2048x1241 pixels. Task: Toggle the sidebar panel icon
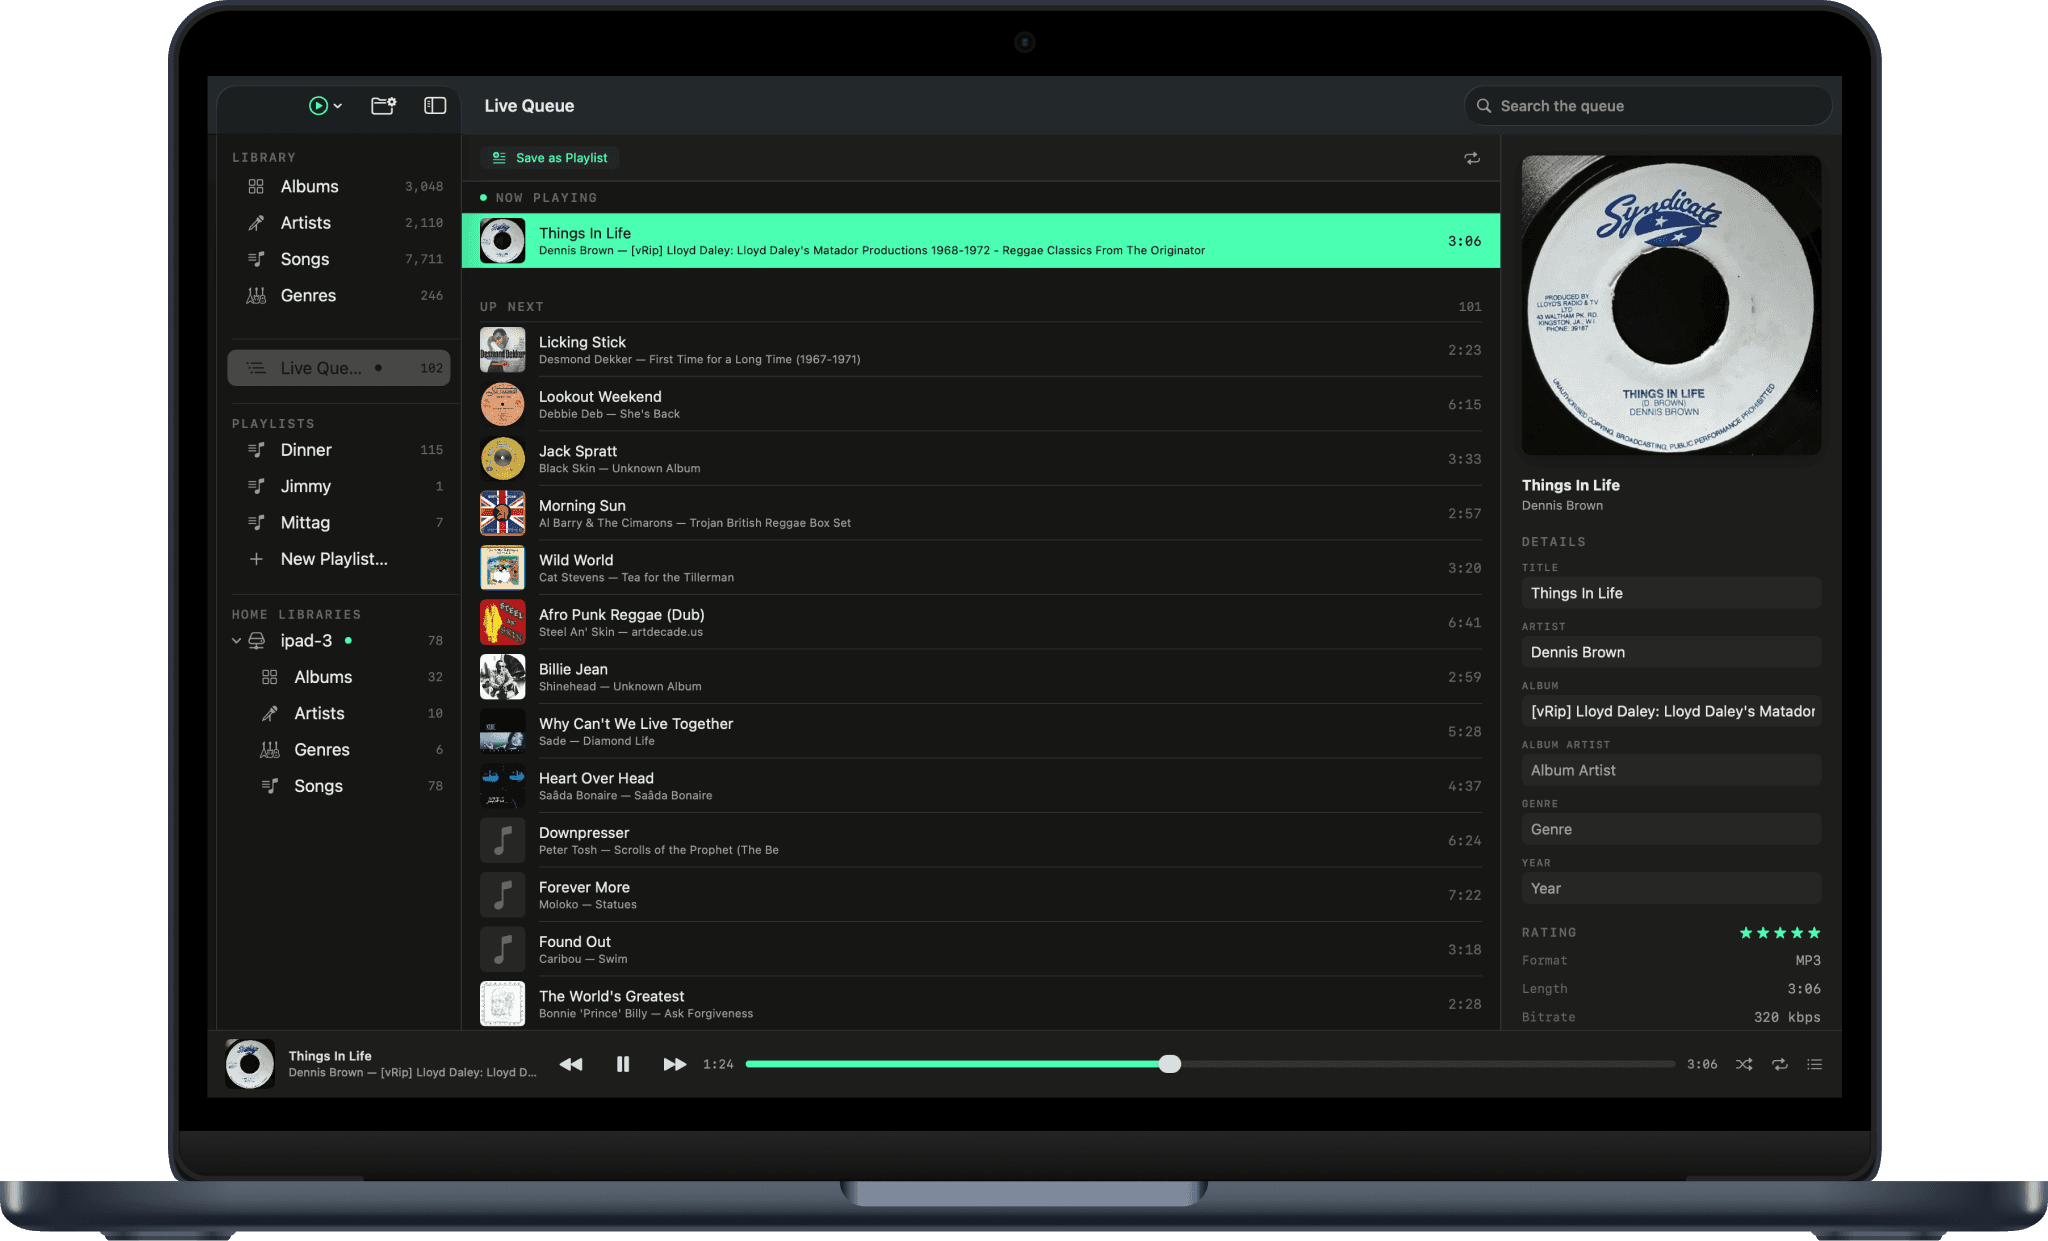(435, 106)
